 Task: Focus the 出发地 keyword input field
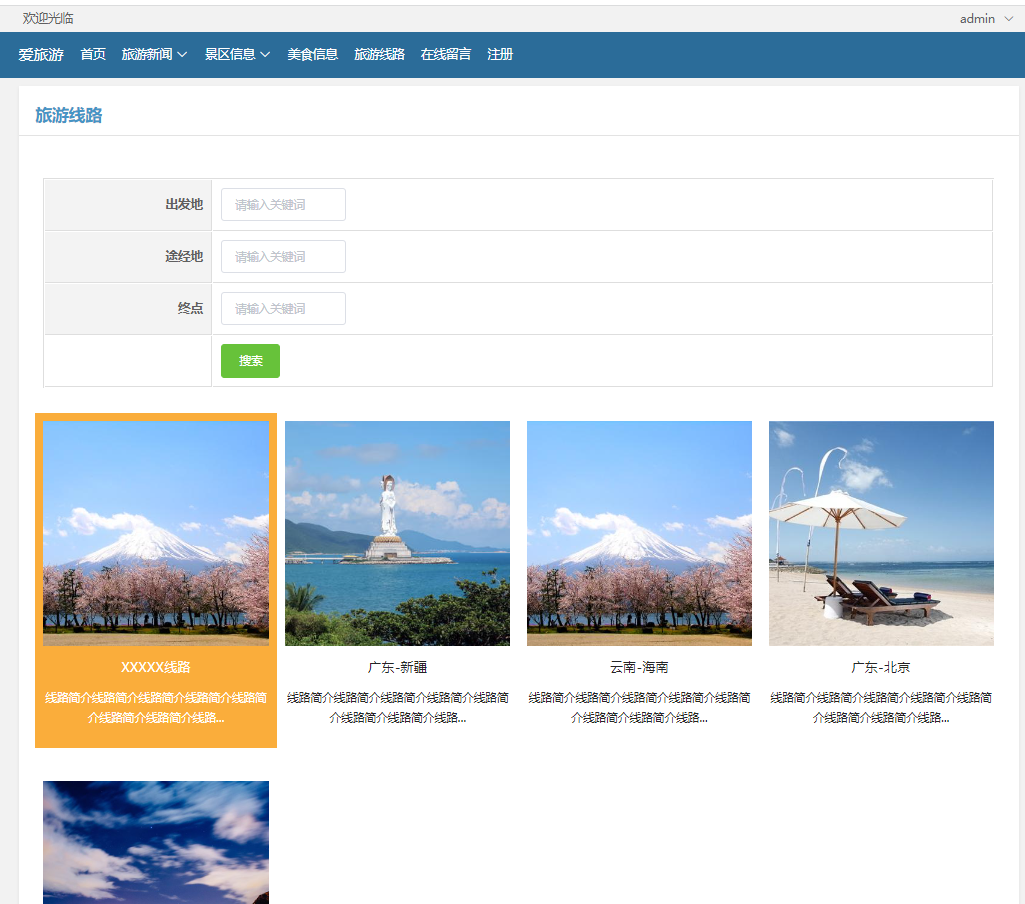point(283,205)
